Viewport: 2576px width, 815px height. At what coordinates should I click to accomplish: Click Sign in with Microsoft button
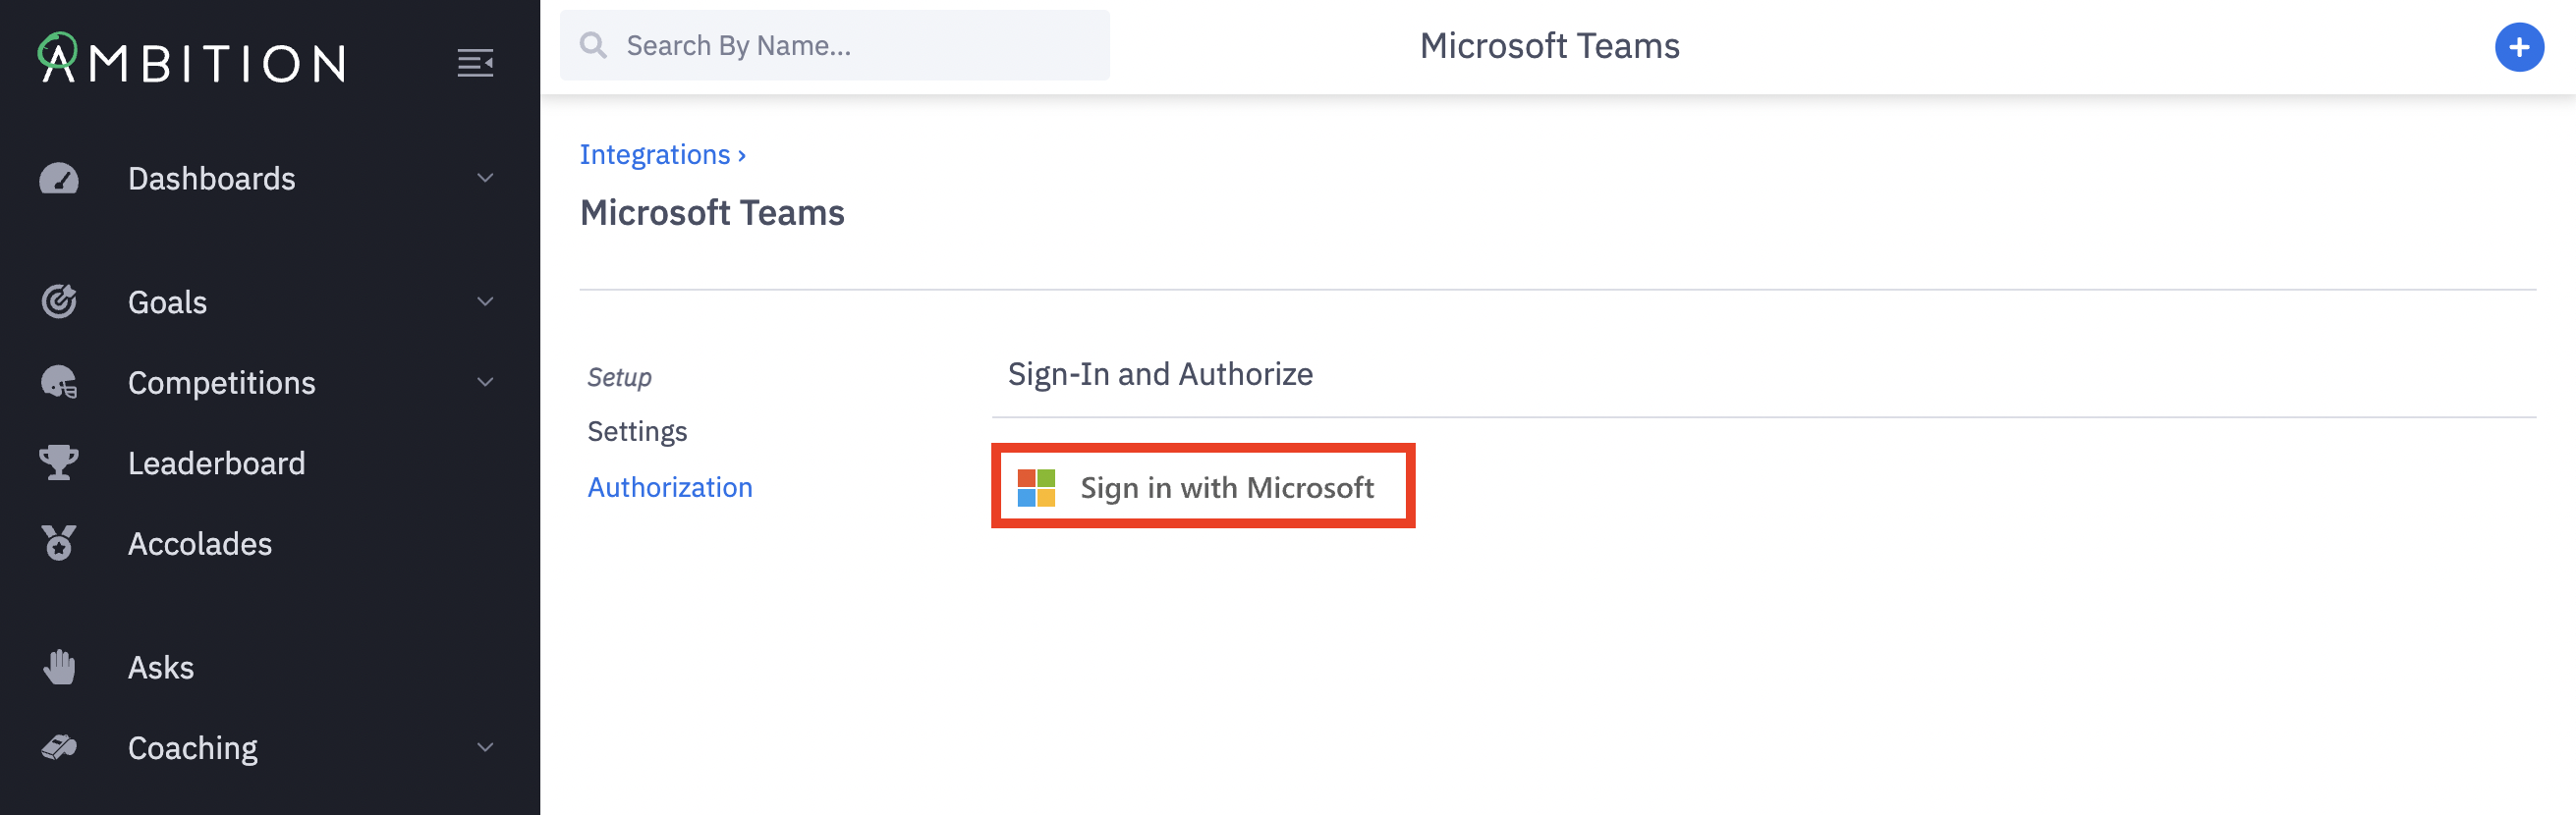[1202, 487]
